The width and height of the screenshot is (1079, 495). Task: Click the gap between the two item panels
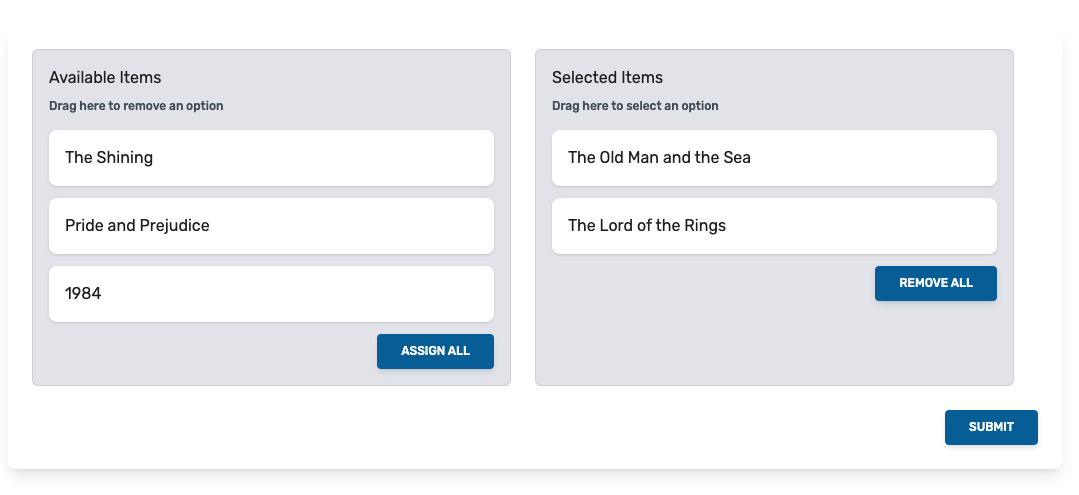click(523, 218)
